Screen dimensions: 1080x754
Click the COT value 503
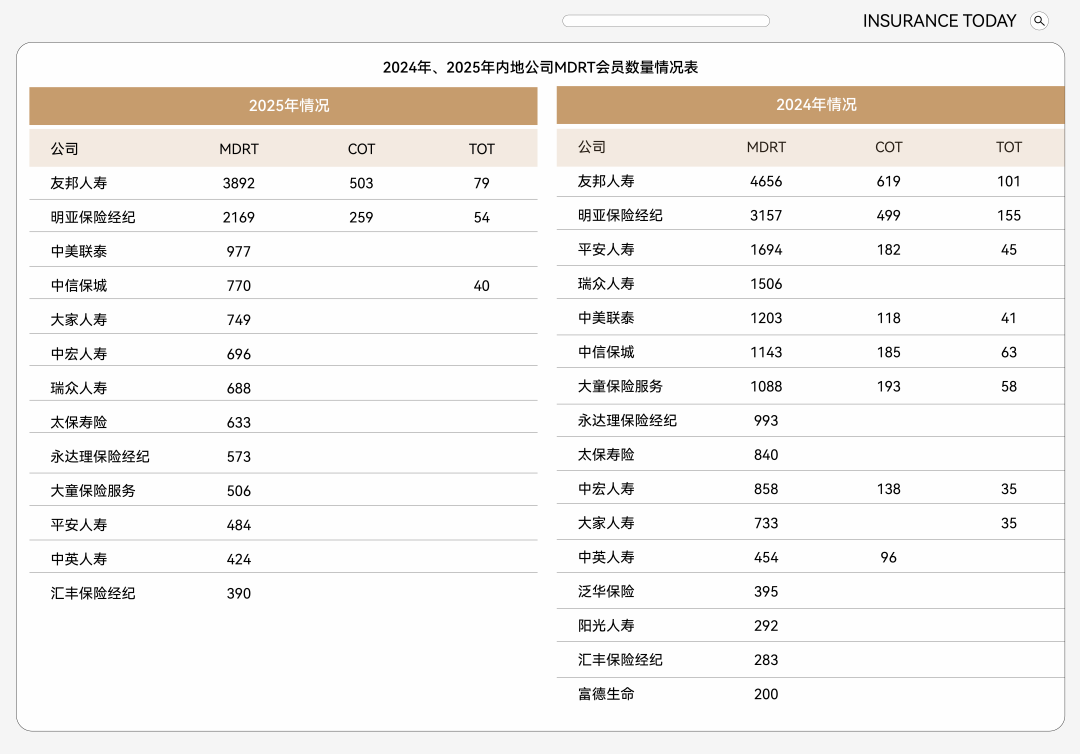361,183
